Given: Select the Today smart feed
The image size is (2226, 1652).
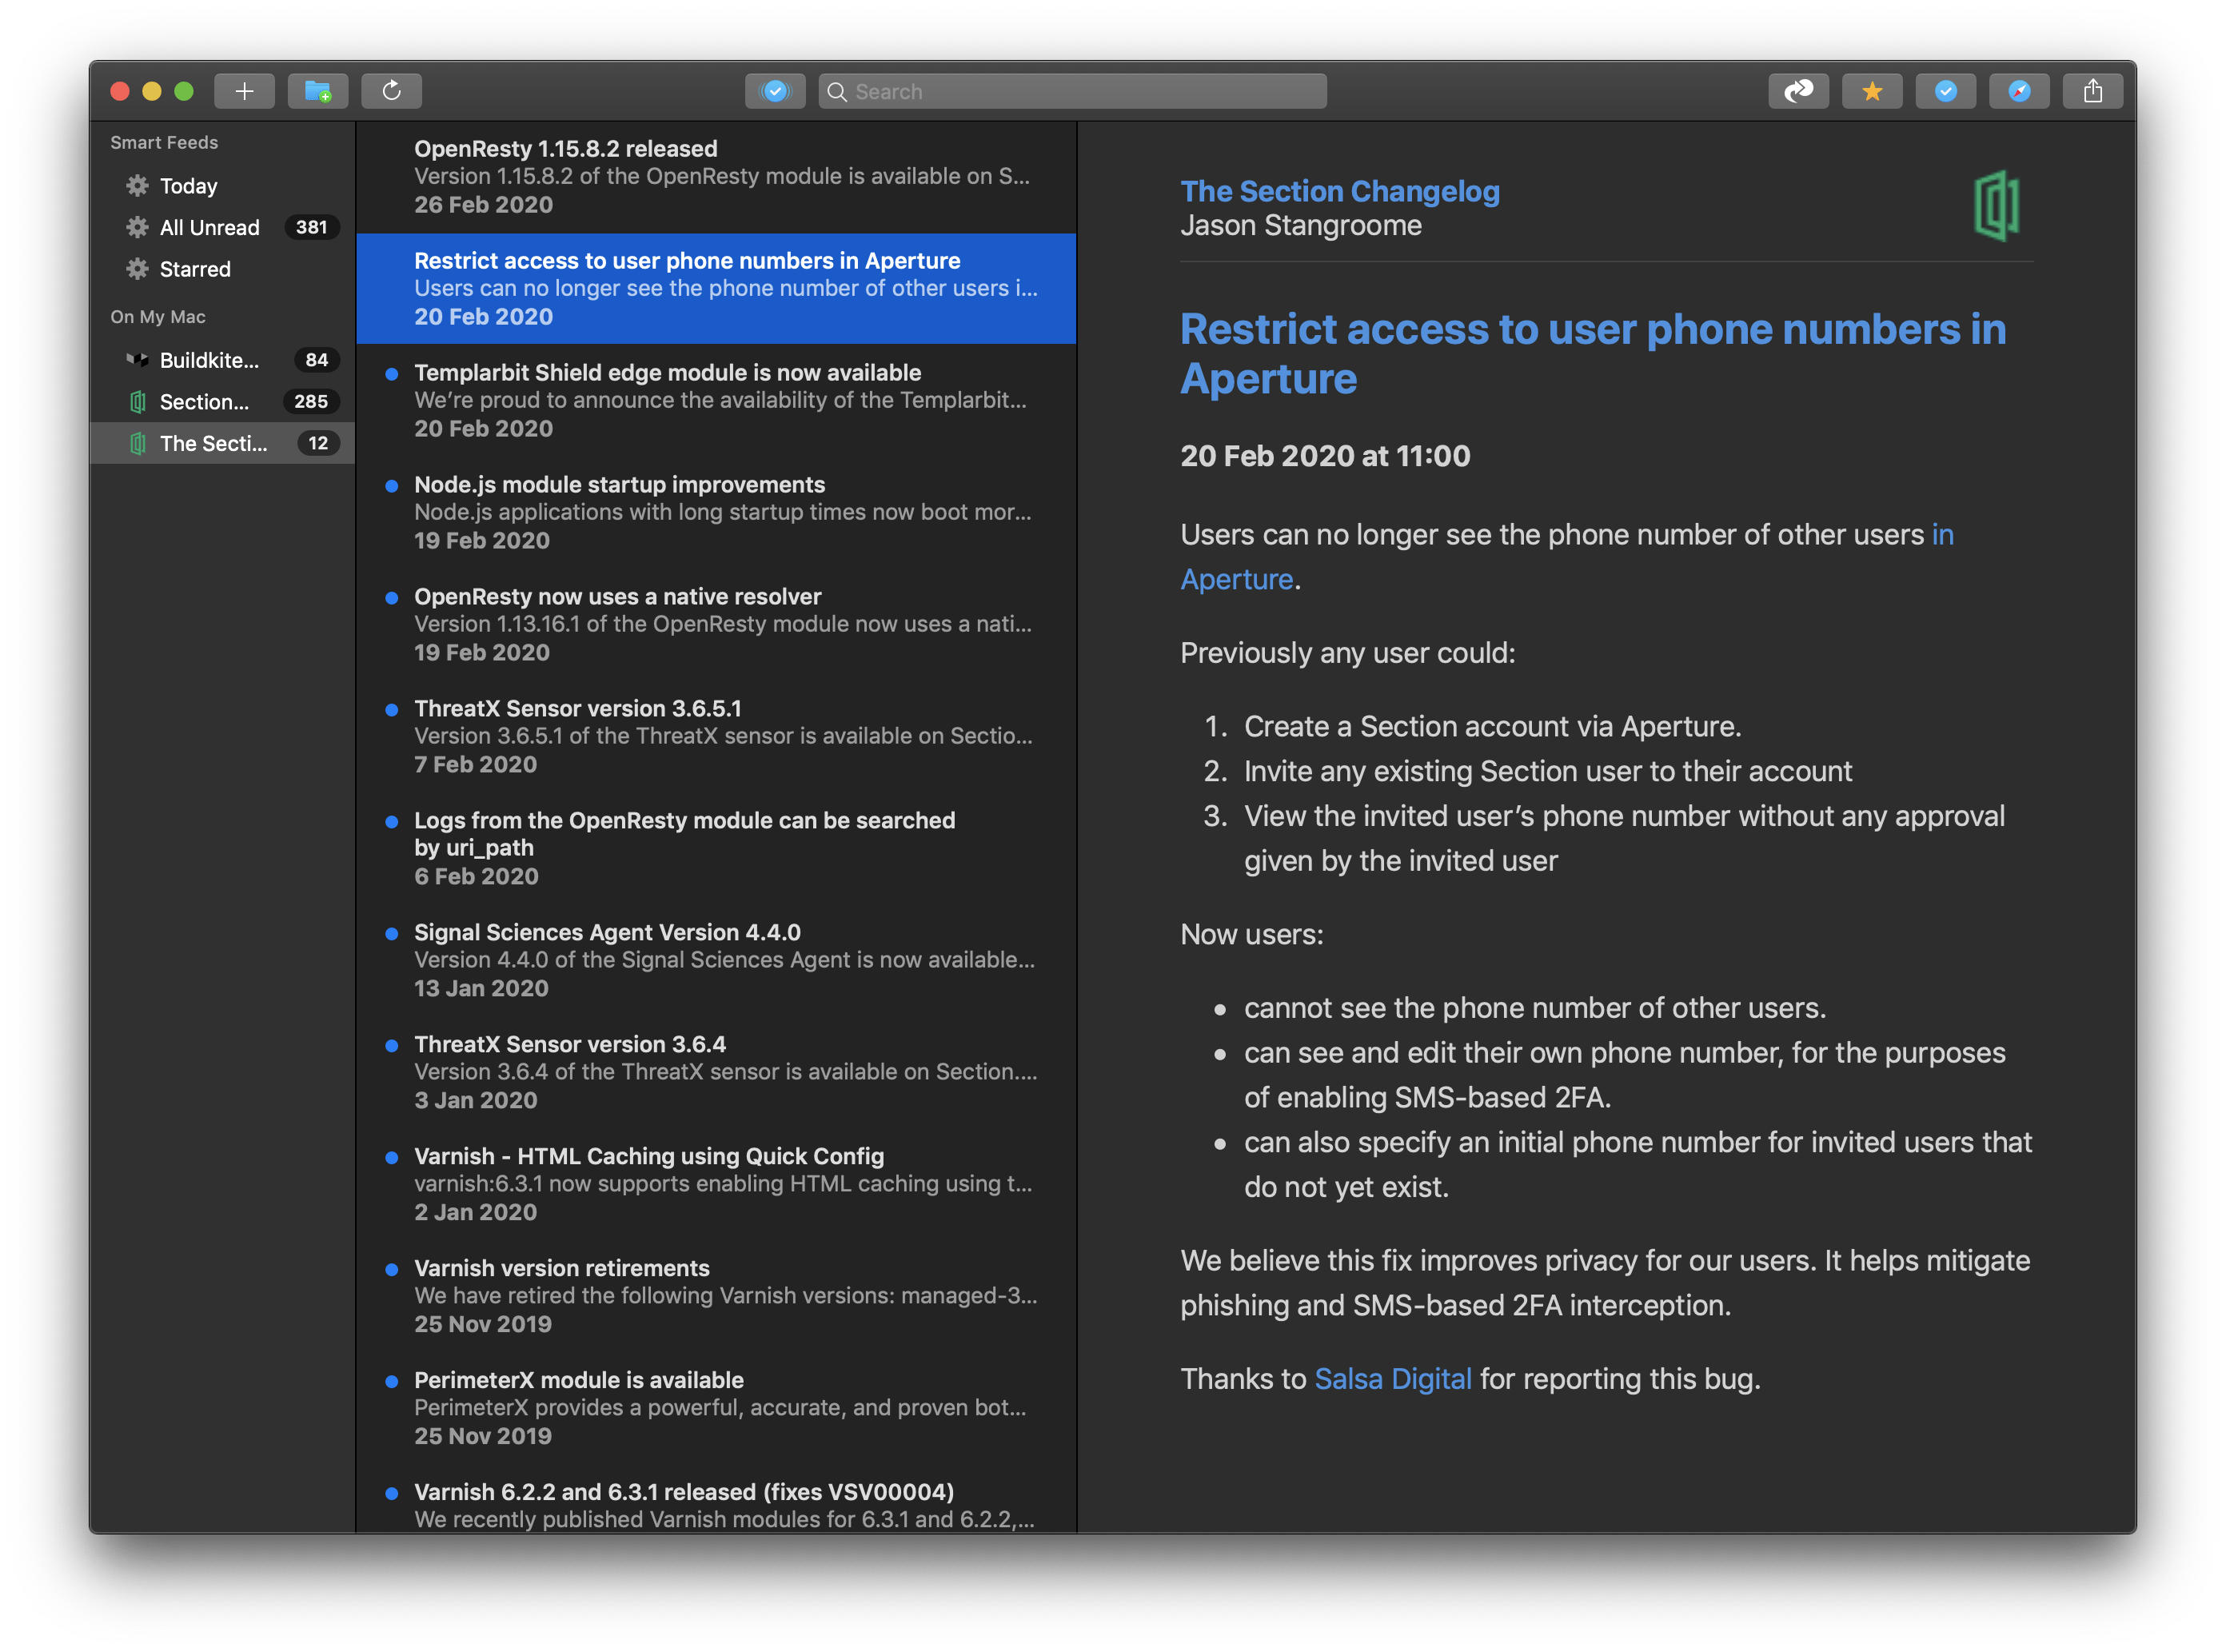Looking at the screenshot, I should point(222,186).
